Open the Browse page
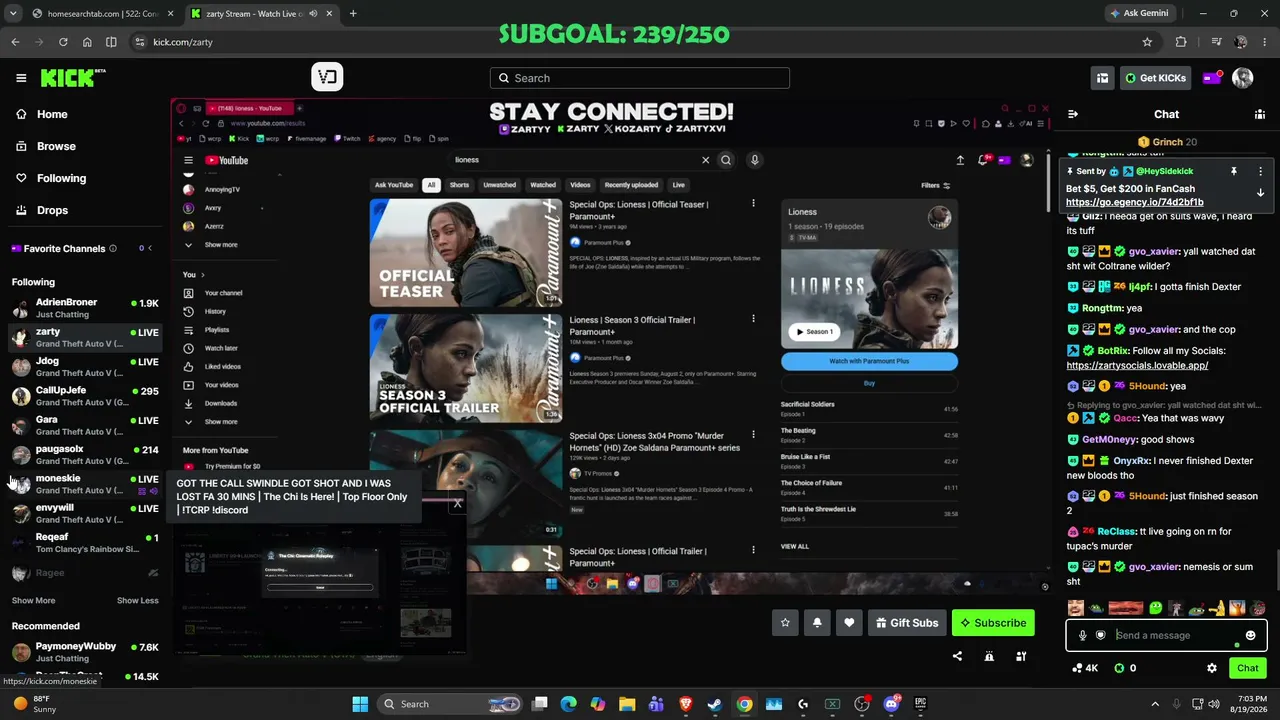 (56, 146)
